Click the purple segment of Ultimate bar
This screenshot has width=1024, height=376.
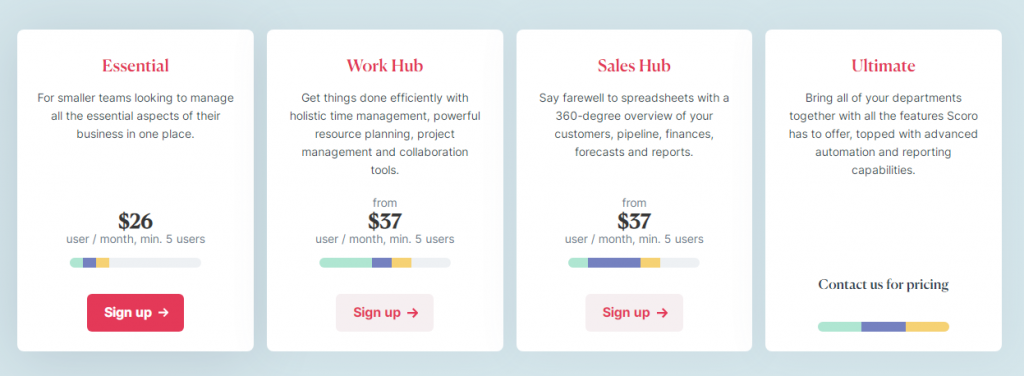[x=884, y=326]
